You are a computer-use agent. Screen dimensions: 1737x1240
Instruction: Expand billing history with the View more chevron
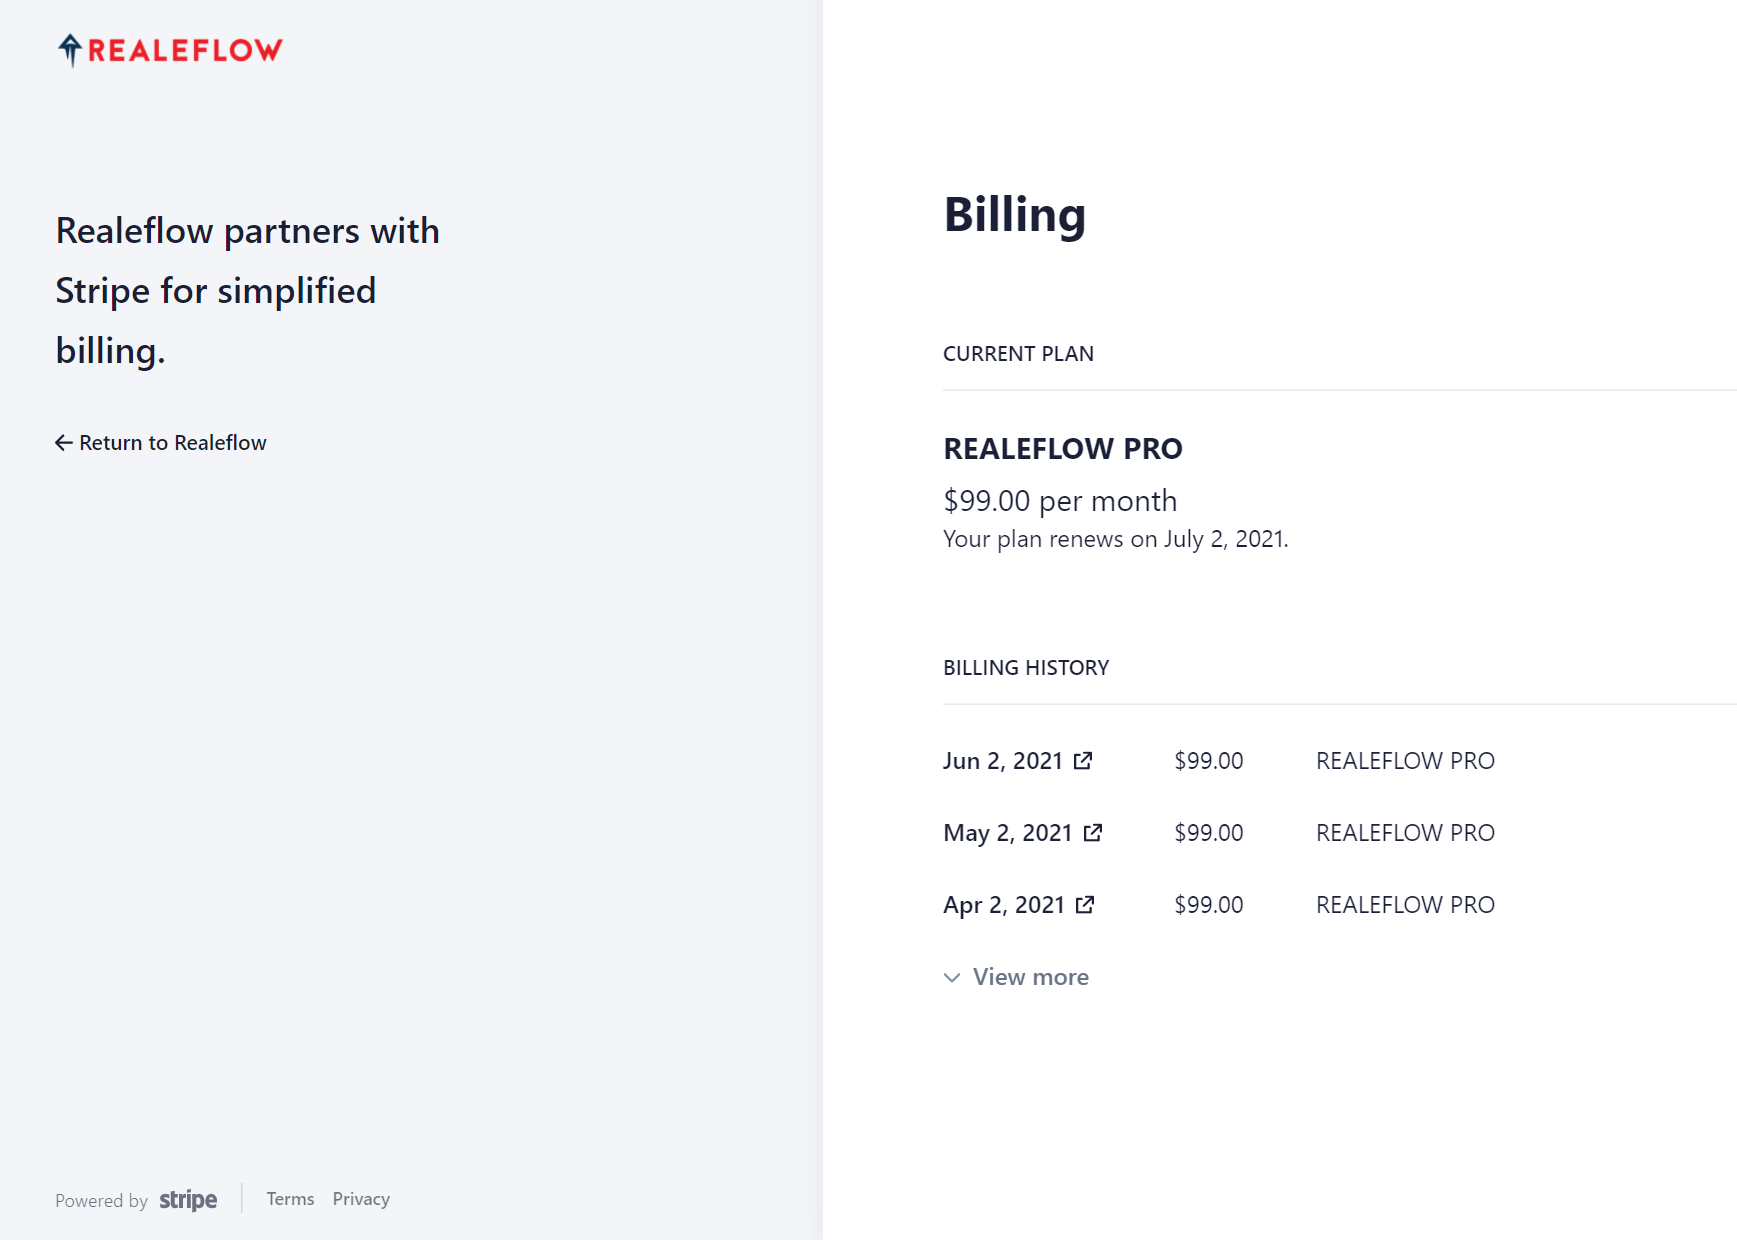tap(952, 978)
